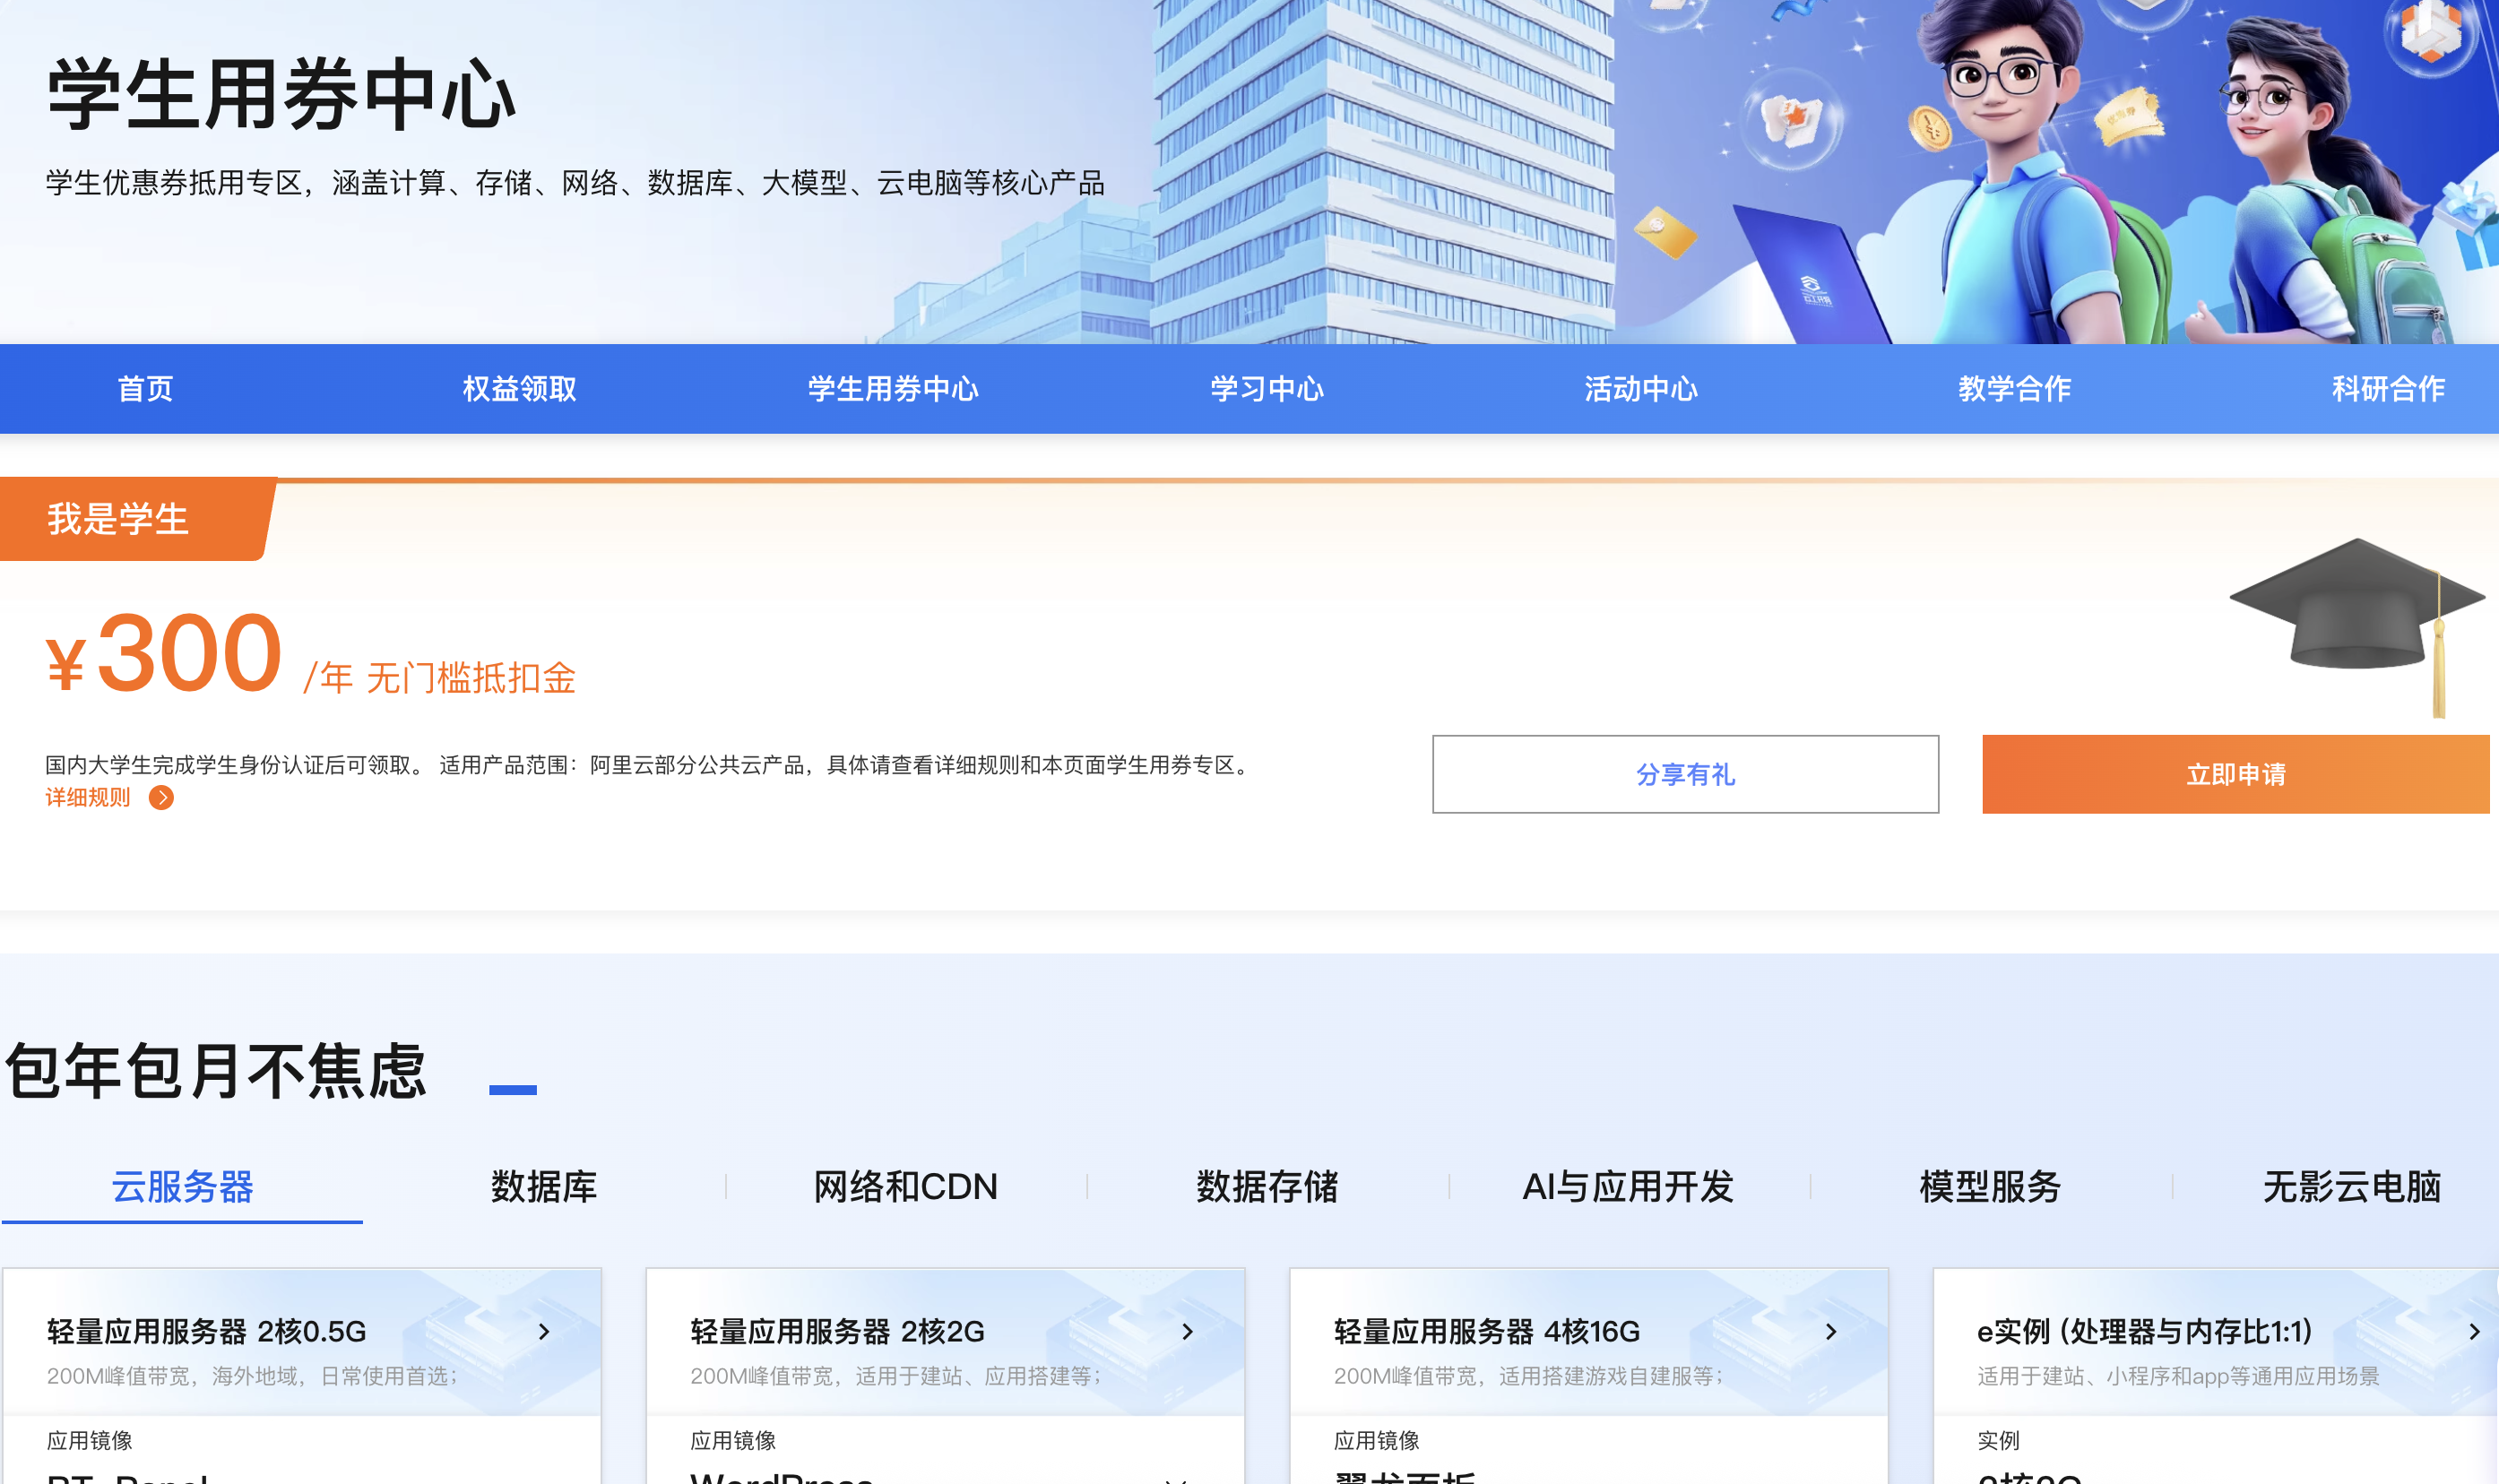The width and height of the screenshot is (2499, 1484).
Task: Click 200M峰值带宽，适用搭建游戏自建服等 text
Action: pos(1529,1376)
